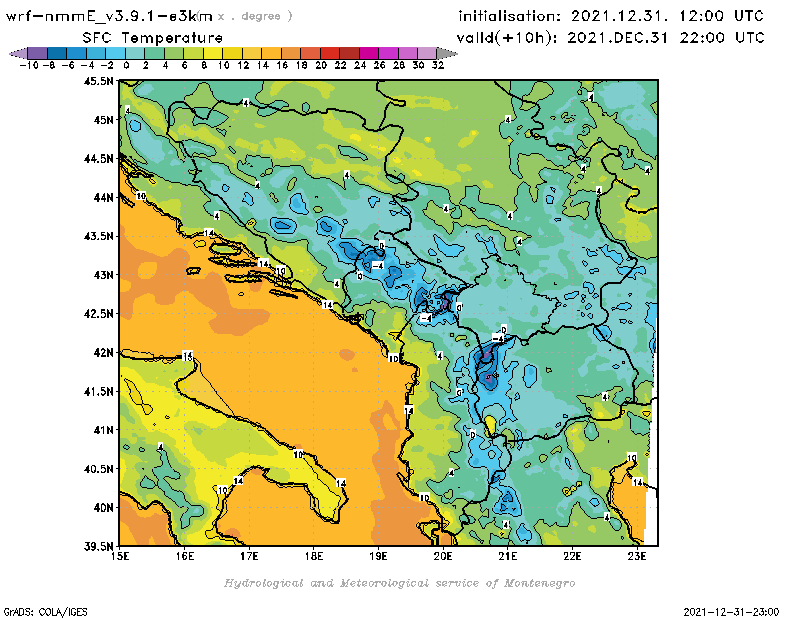The image size is (800, 618).
Task: Click the purple legend swatch between -10 and -8
Action: (37, 53)
